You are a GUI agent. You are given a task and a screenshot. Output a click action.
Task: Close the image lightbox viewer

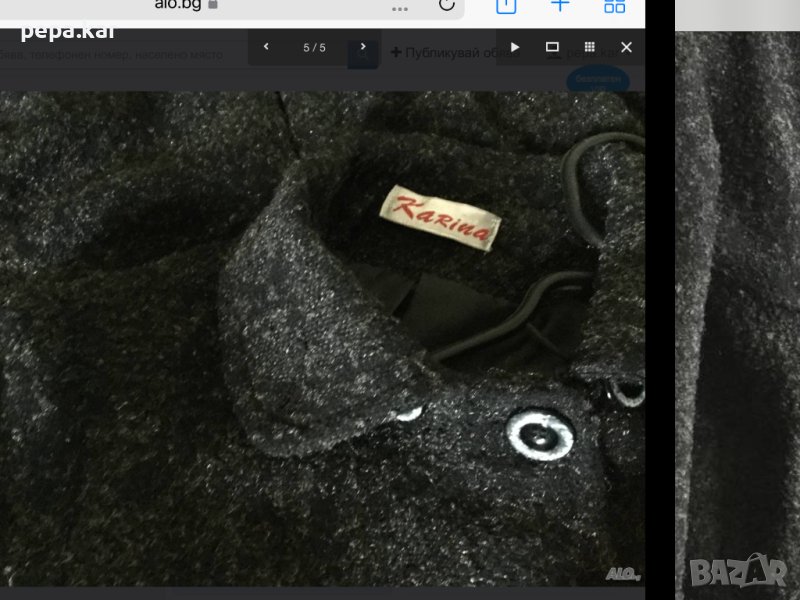pyautogui.click(x=626, y=47)
